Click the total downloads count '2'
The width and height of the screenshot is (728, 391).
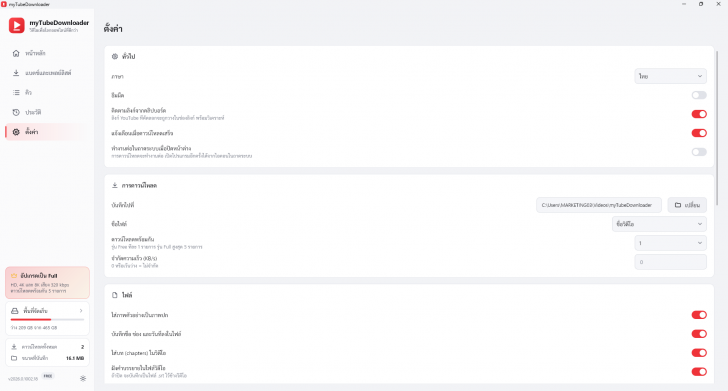(x=83, y=347)
